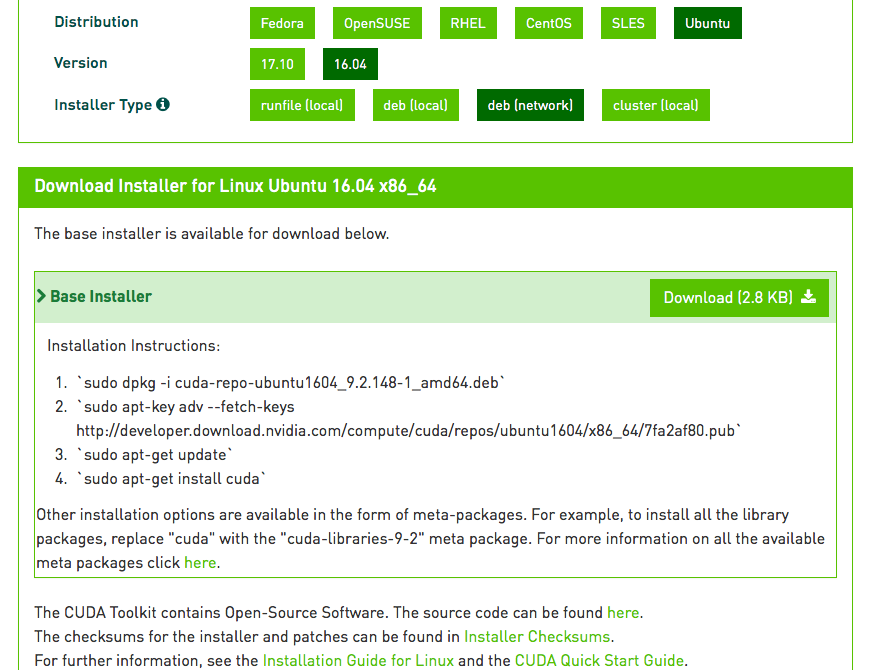
Task: Click the Distribution label
Action: coord(96,22)
